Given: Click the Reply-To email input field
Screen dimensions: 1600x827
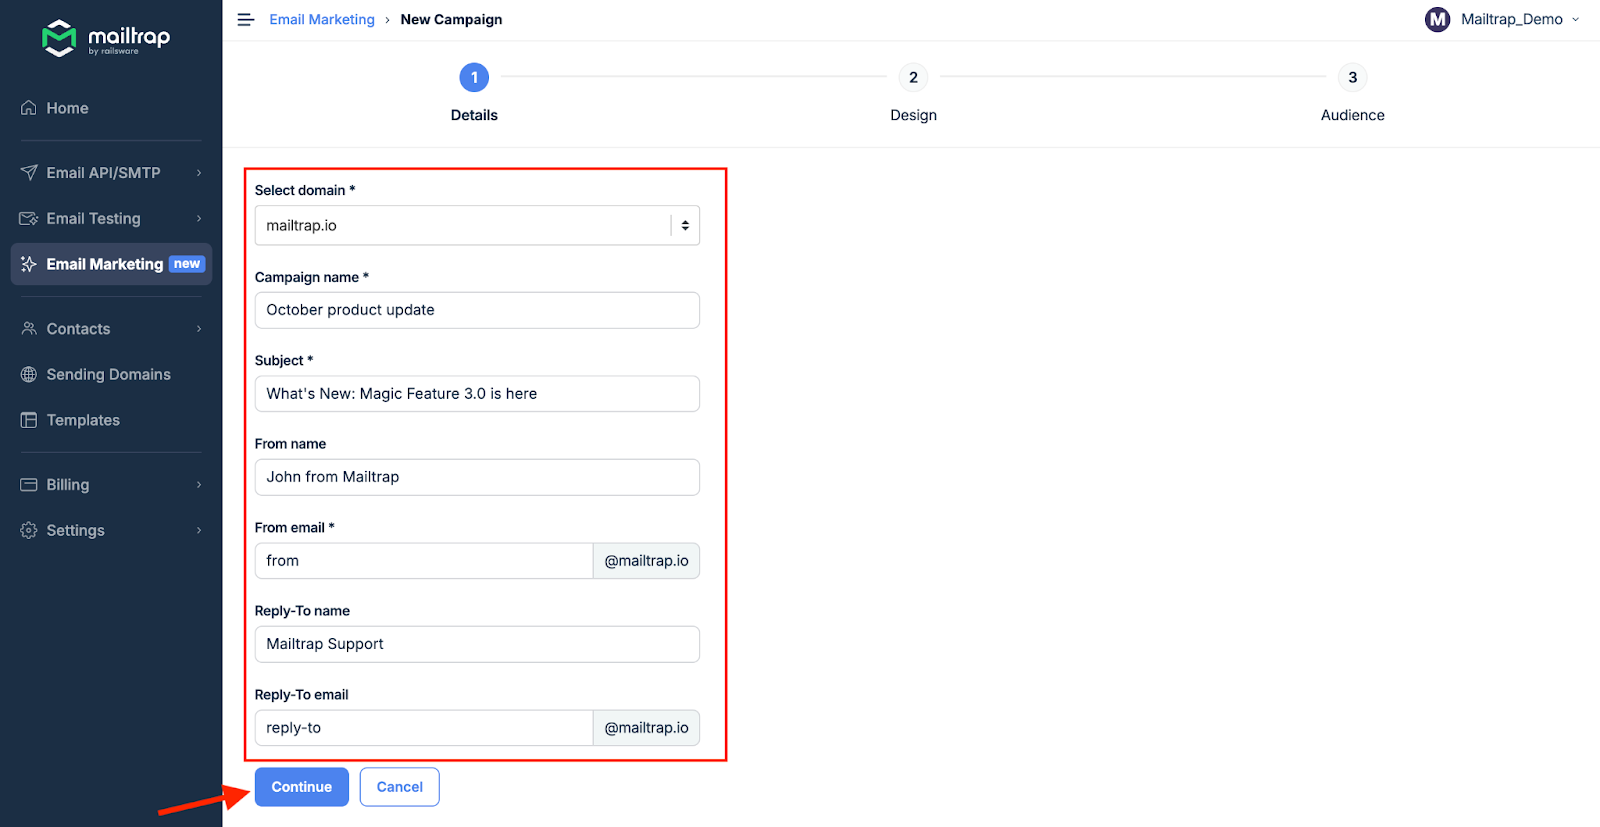Looking at the screenshot, I should (x=424, y=728).
